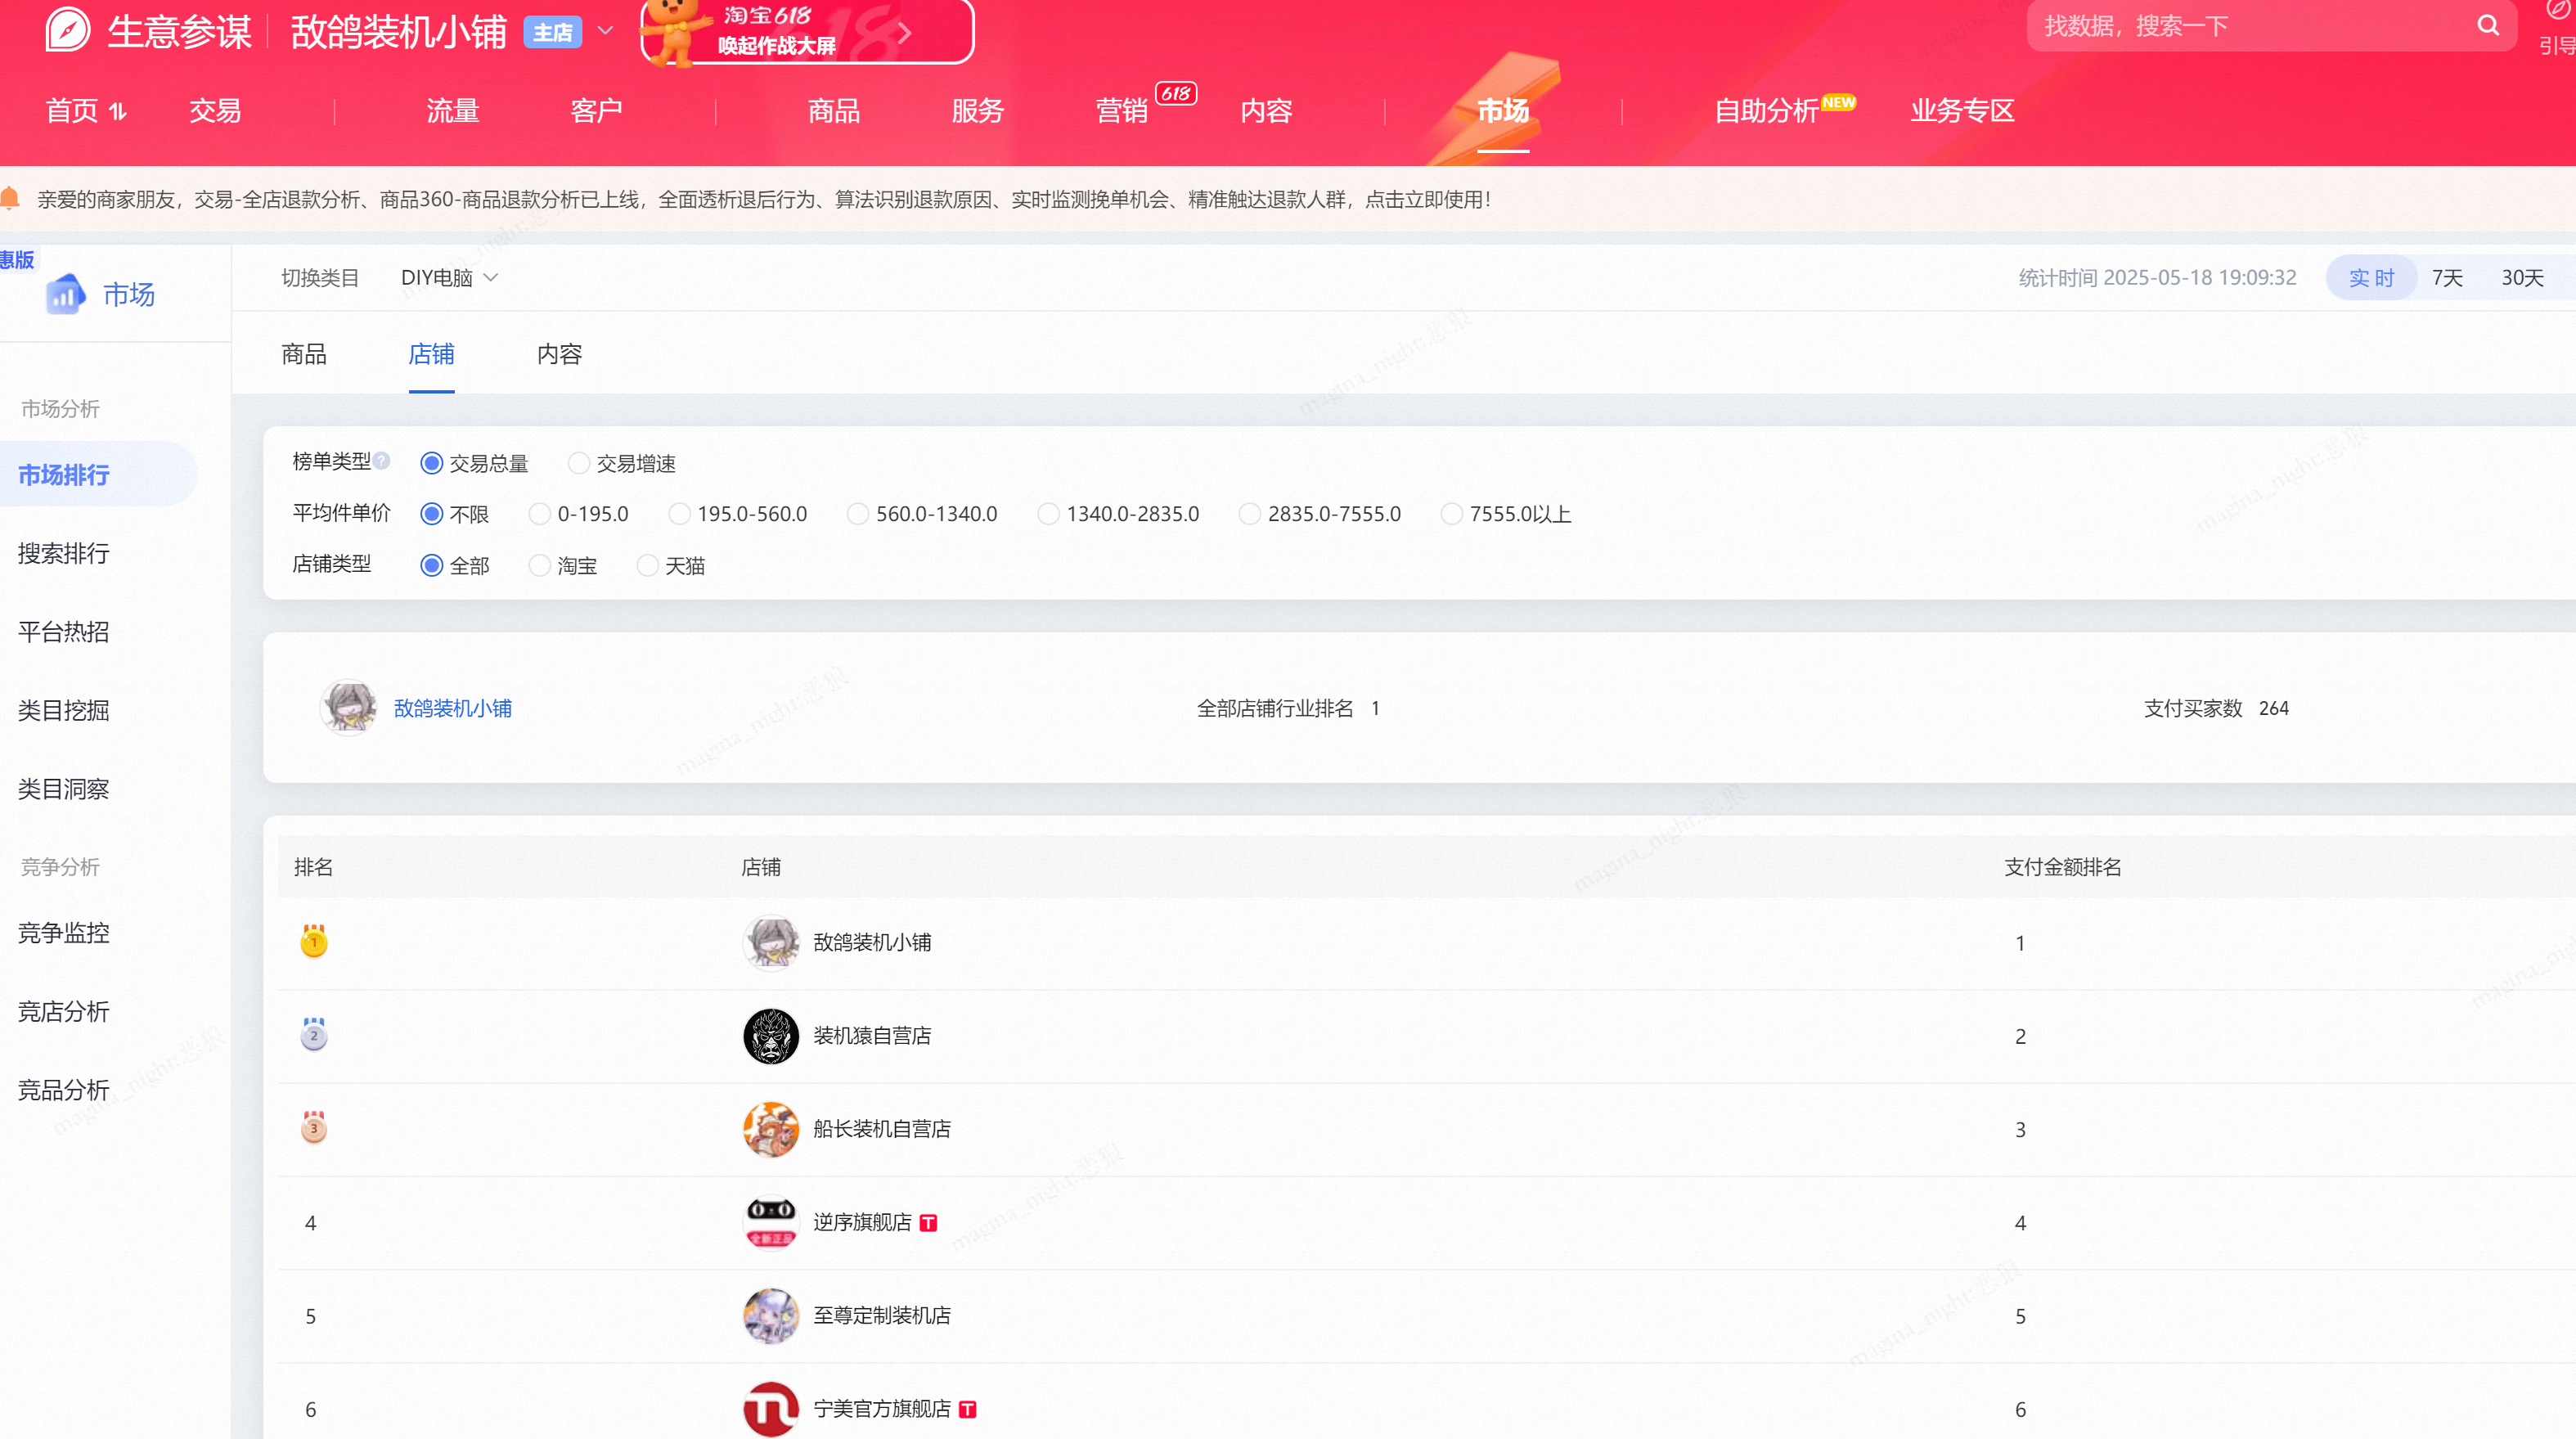Viewport: 2576px width, 1439px height.
Task: Click the 敌鸽装机小铺 avatar in ranking row
Action: click(771, 942)
